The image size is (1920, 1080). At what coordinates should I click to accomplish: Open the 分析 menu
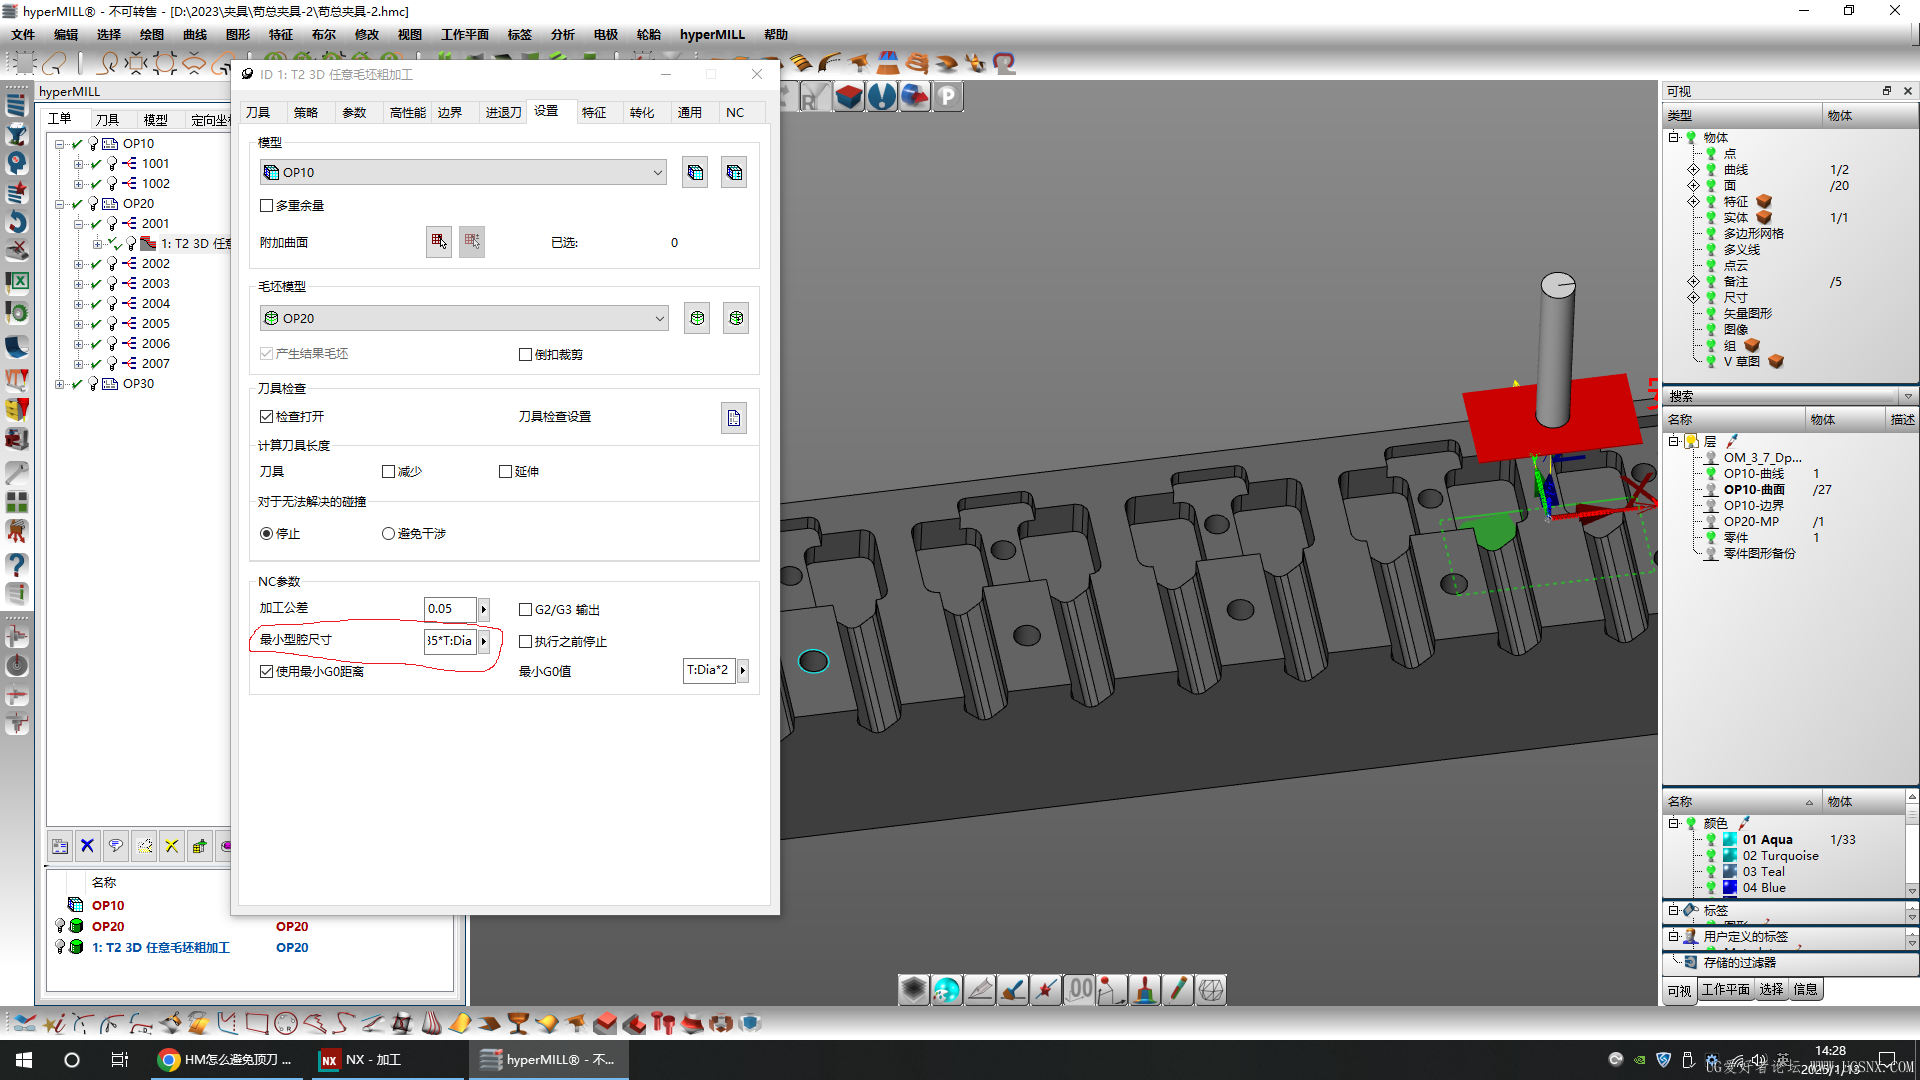click(x=562, y=35)
